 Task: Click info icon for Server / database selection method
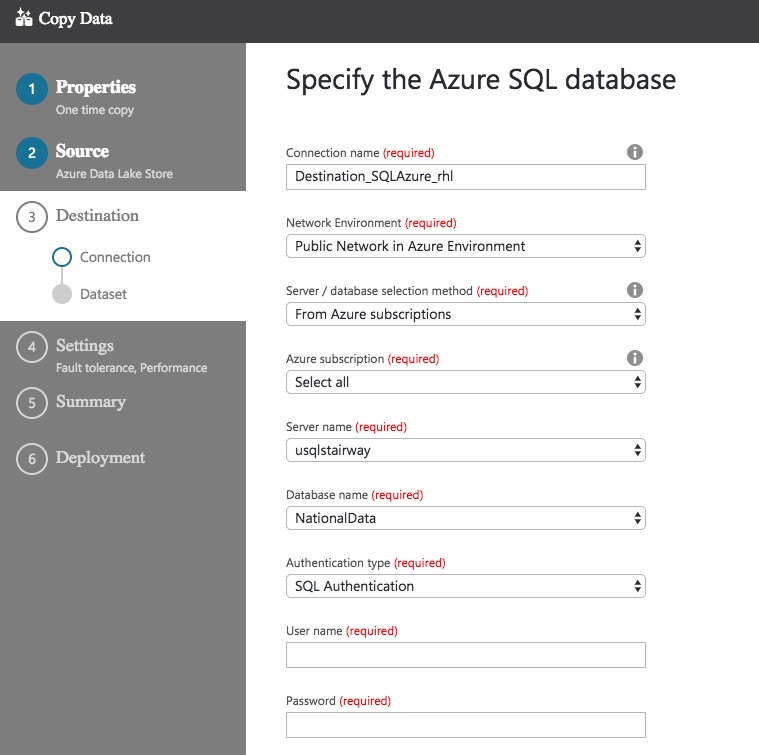634,290
